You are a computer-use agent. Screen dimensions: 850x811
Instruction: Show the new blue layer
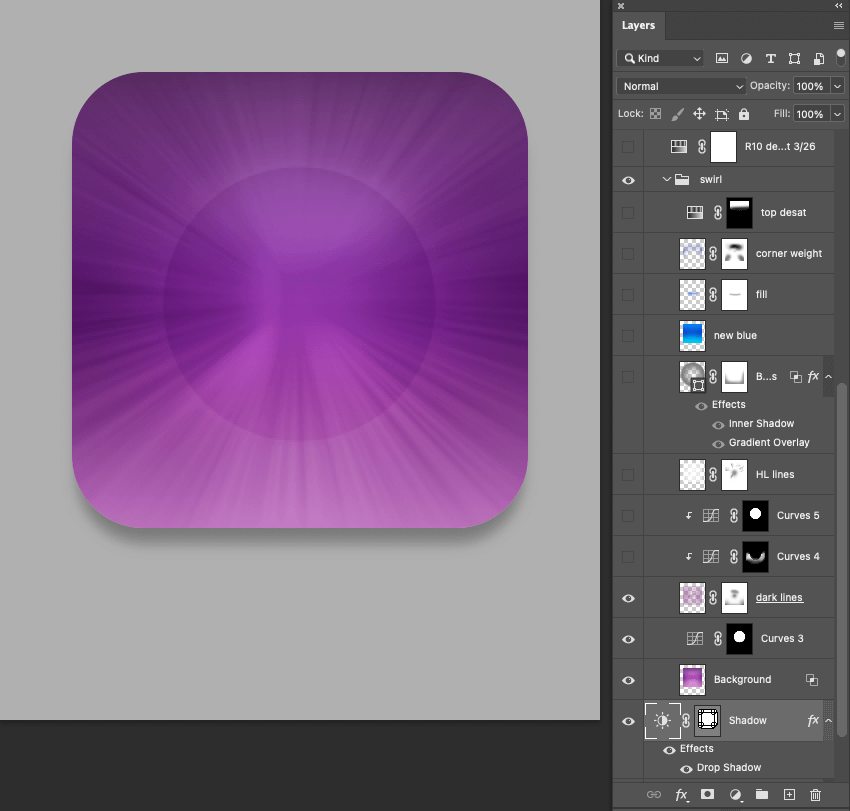(628, 336)
